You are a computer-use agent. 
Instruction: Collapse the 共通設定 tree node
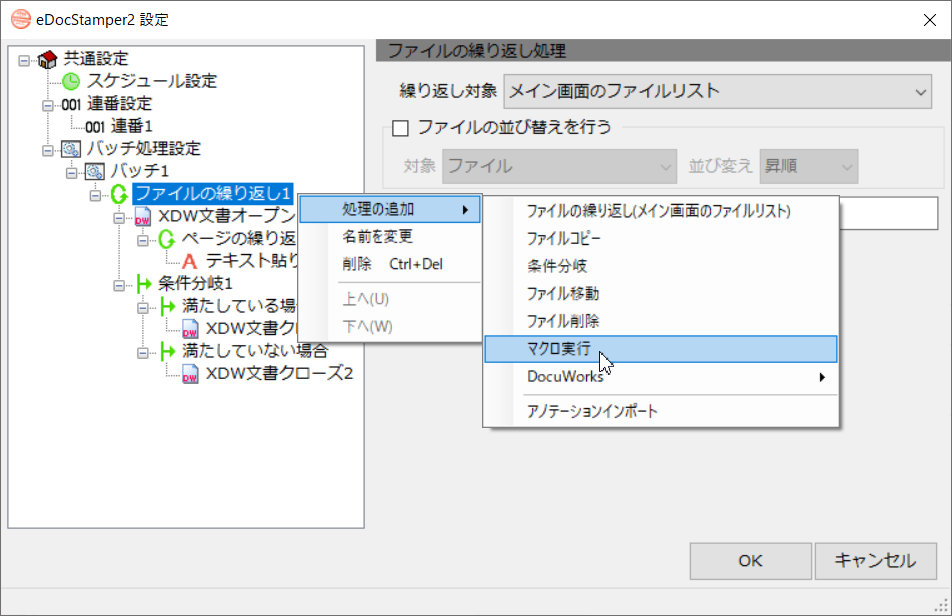(24, 60)
